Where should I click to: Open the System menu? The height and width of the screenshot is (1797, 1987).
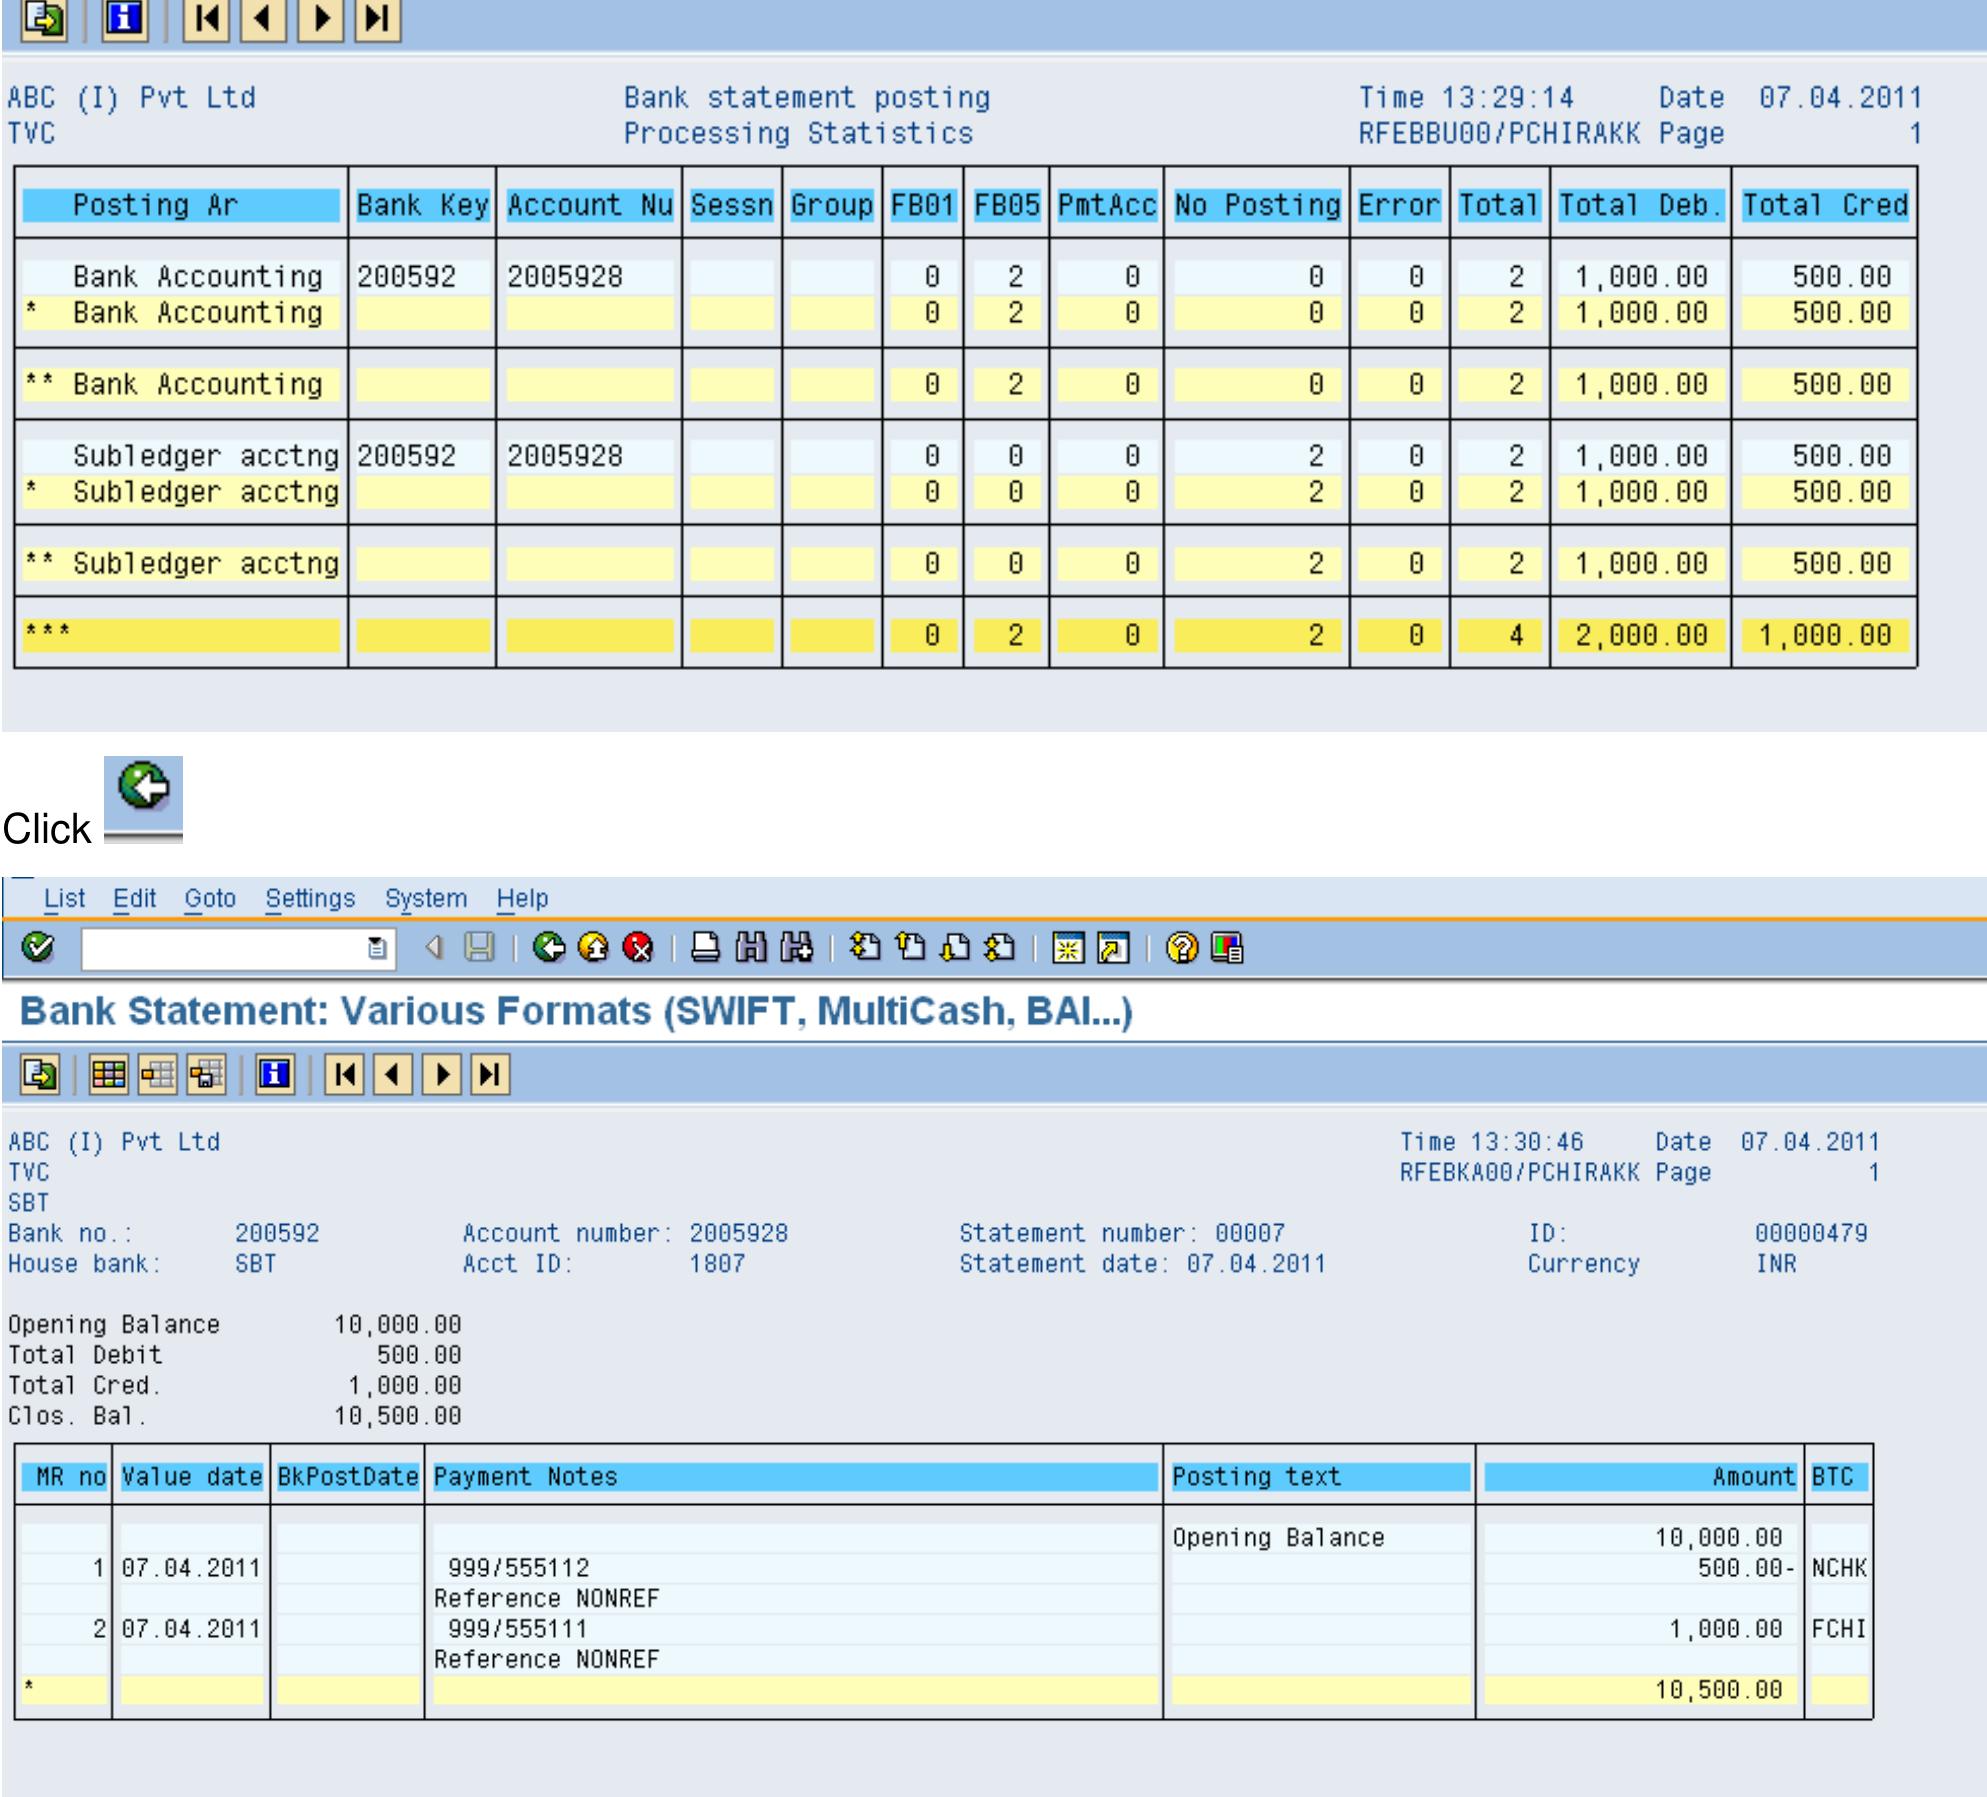point(426,898)
